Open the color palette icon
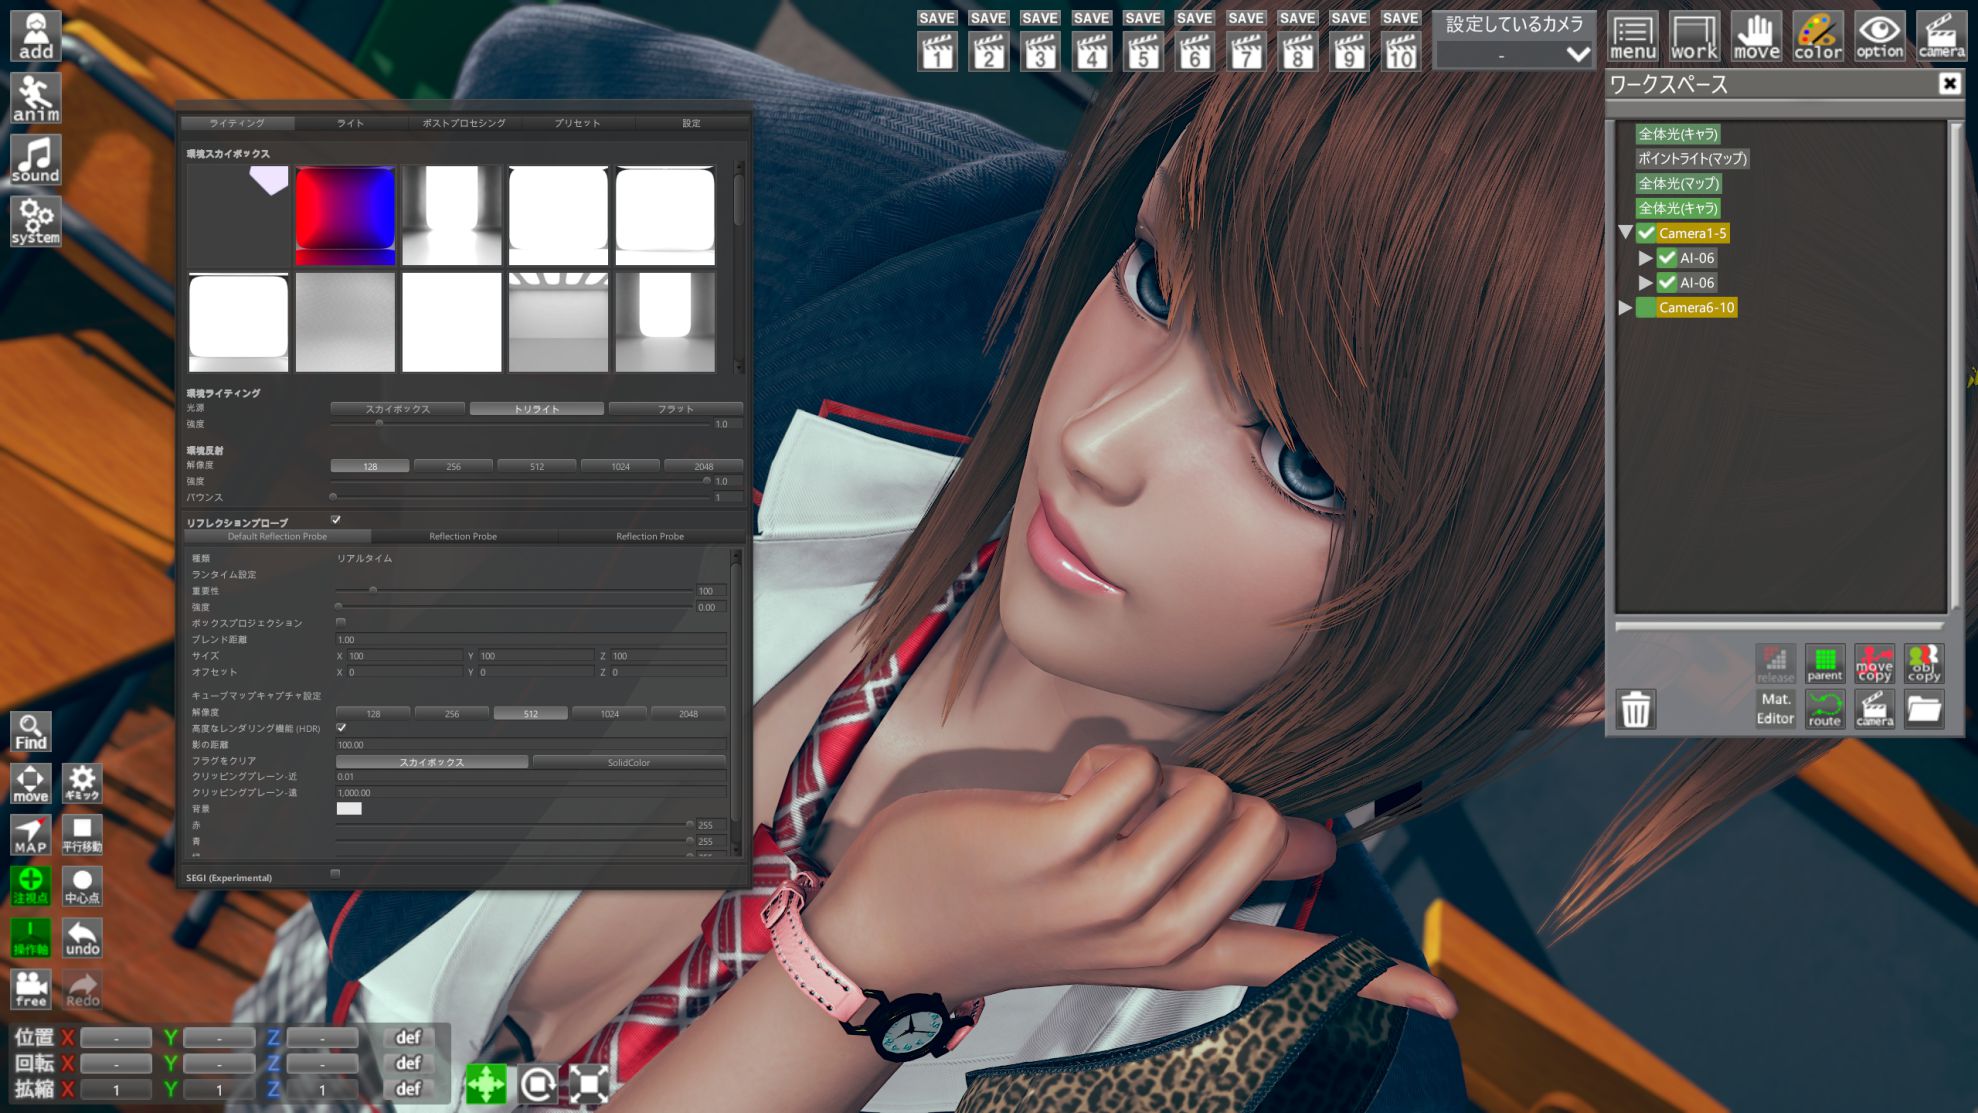The image size is (1978, 1113). pyautogui.click(x=1818, y=37)
